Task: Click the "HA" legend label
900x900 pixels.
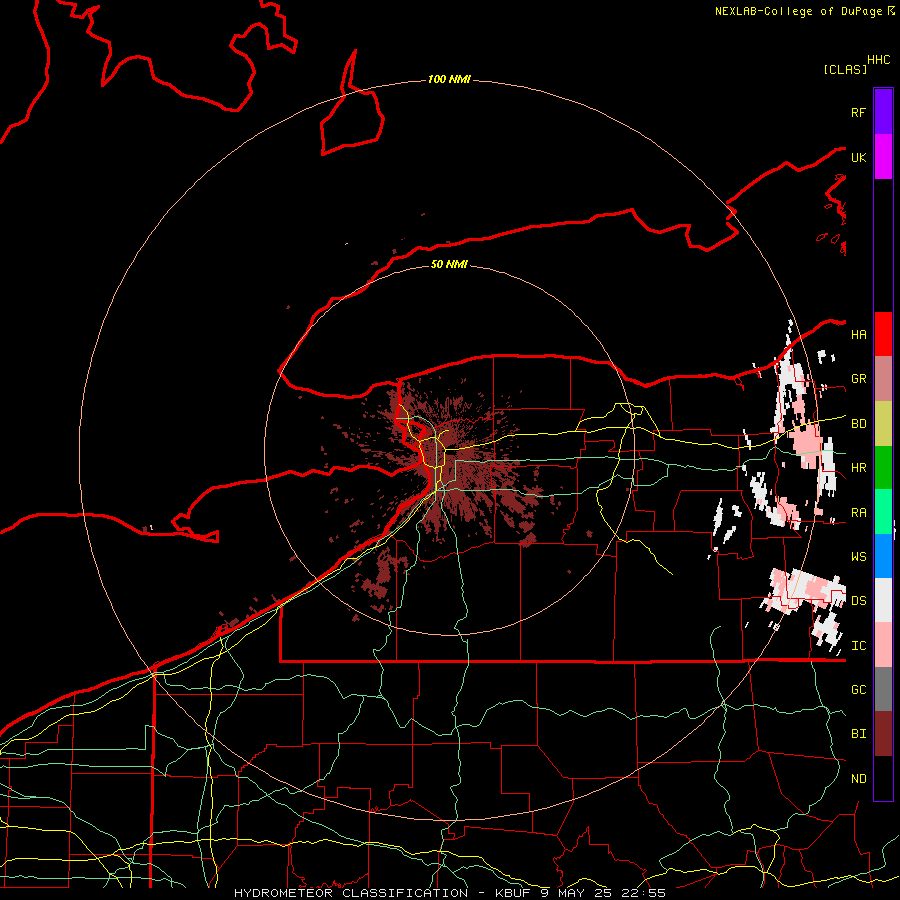Action: pyautogui.click(x=858, y=335)
